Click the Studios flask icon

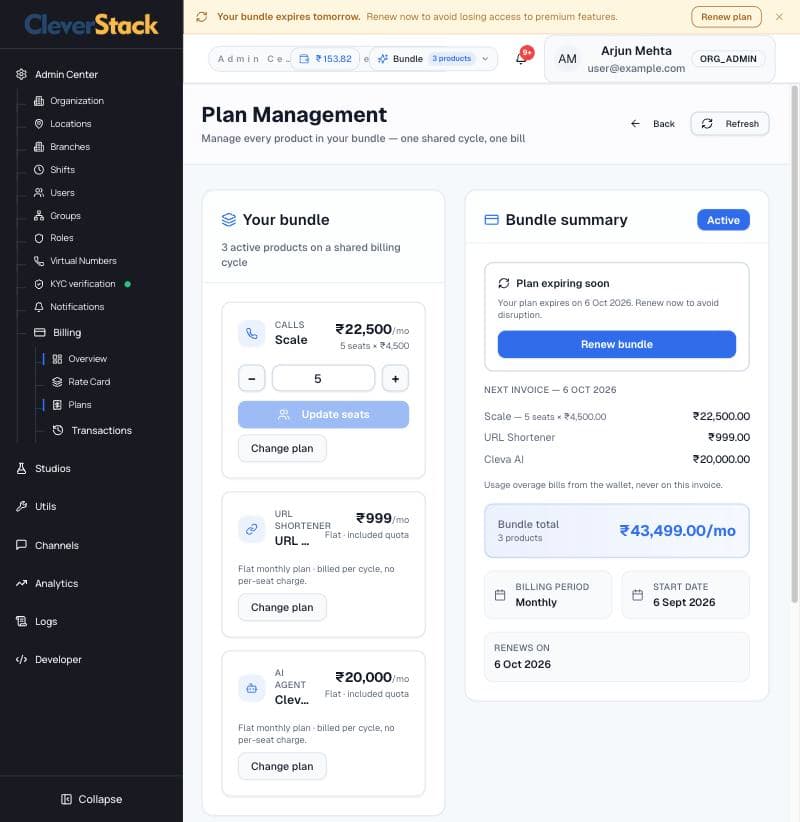click(x=21, y=469)
